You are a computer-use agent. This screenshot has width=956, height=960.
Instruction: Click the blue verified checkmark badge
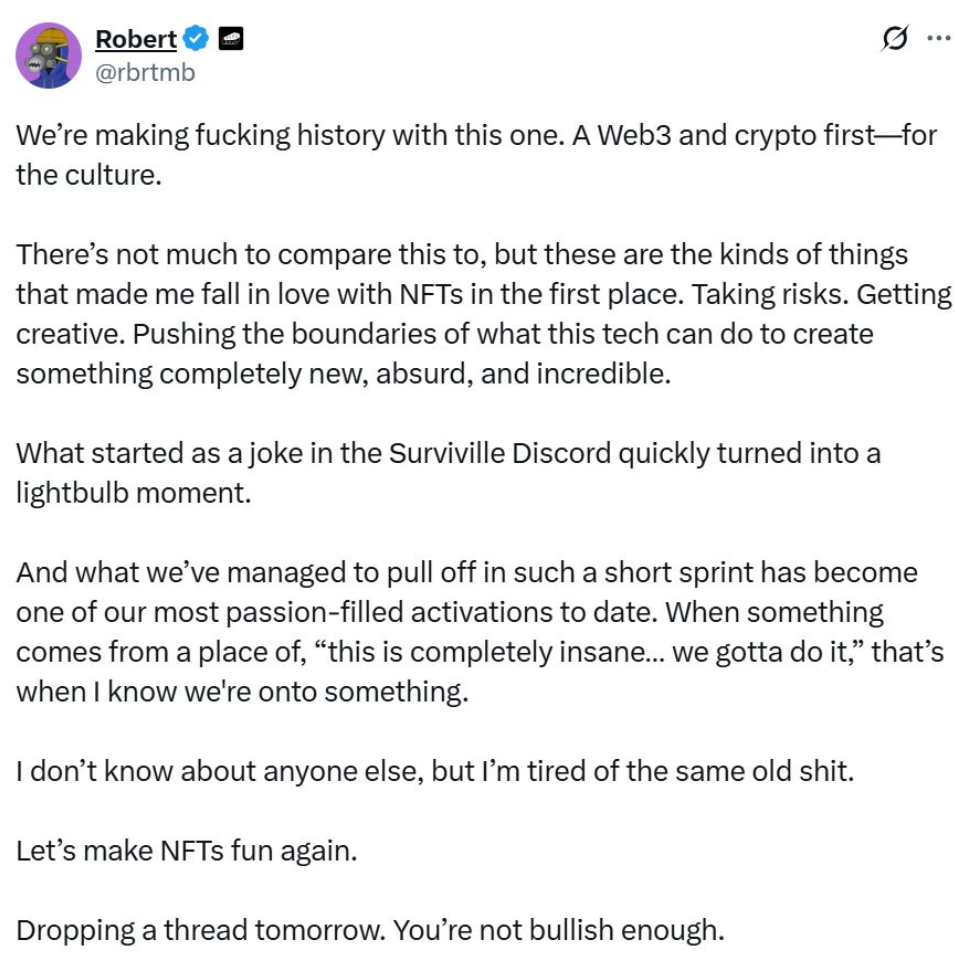tap(197, 39)
